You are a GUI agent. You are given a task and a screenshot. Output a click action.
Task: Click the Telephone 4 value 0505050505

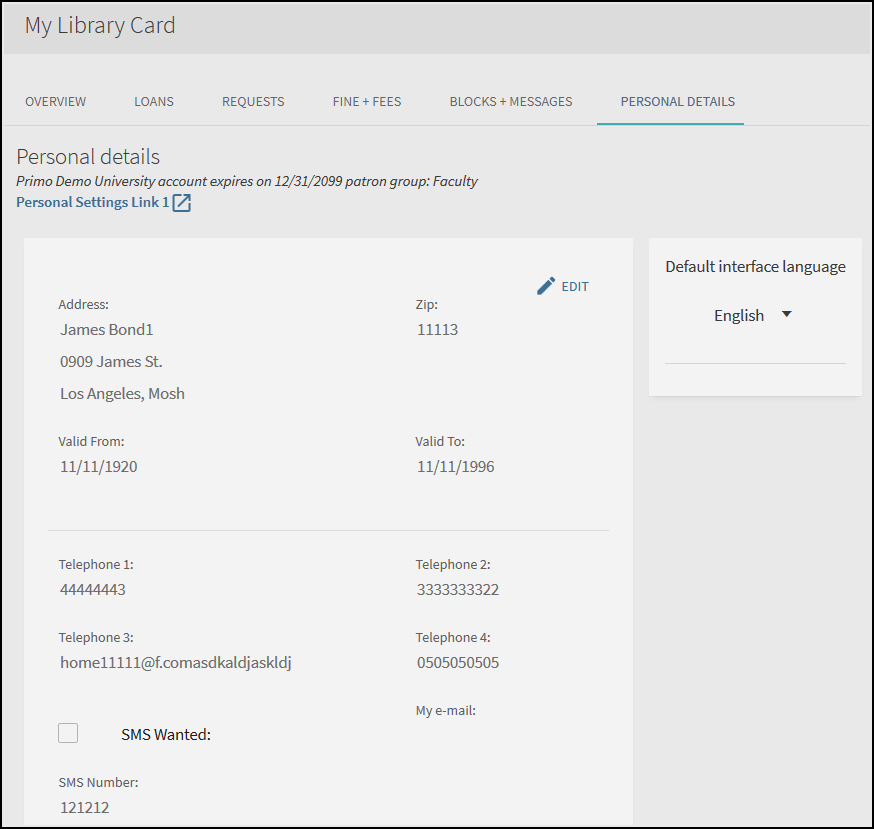click(x=458, y=663)
